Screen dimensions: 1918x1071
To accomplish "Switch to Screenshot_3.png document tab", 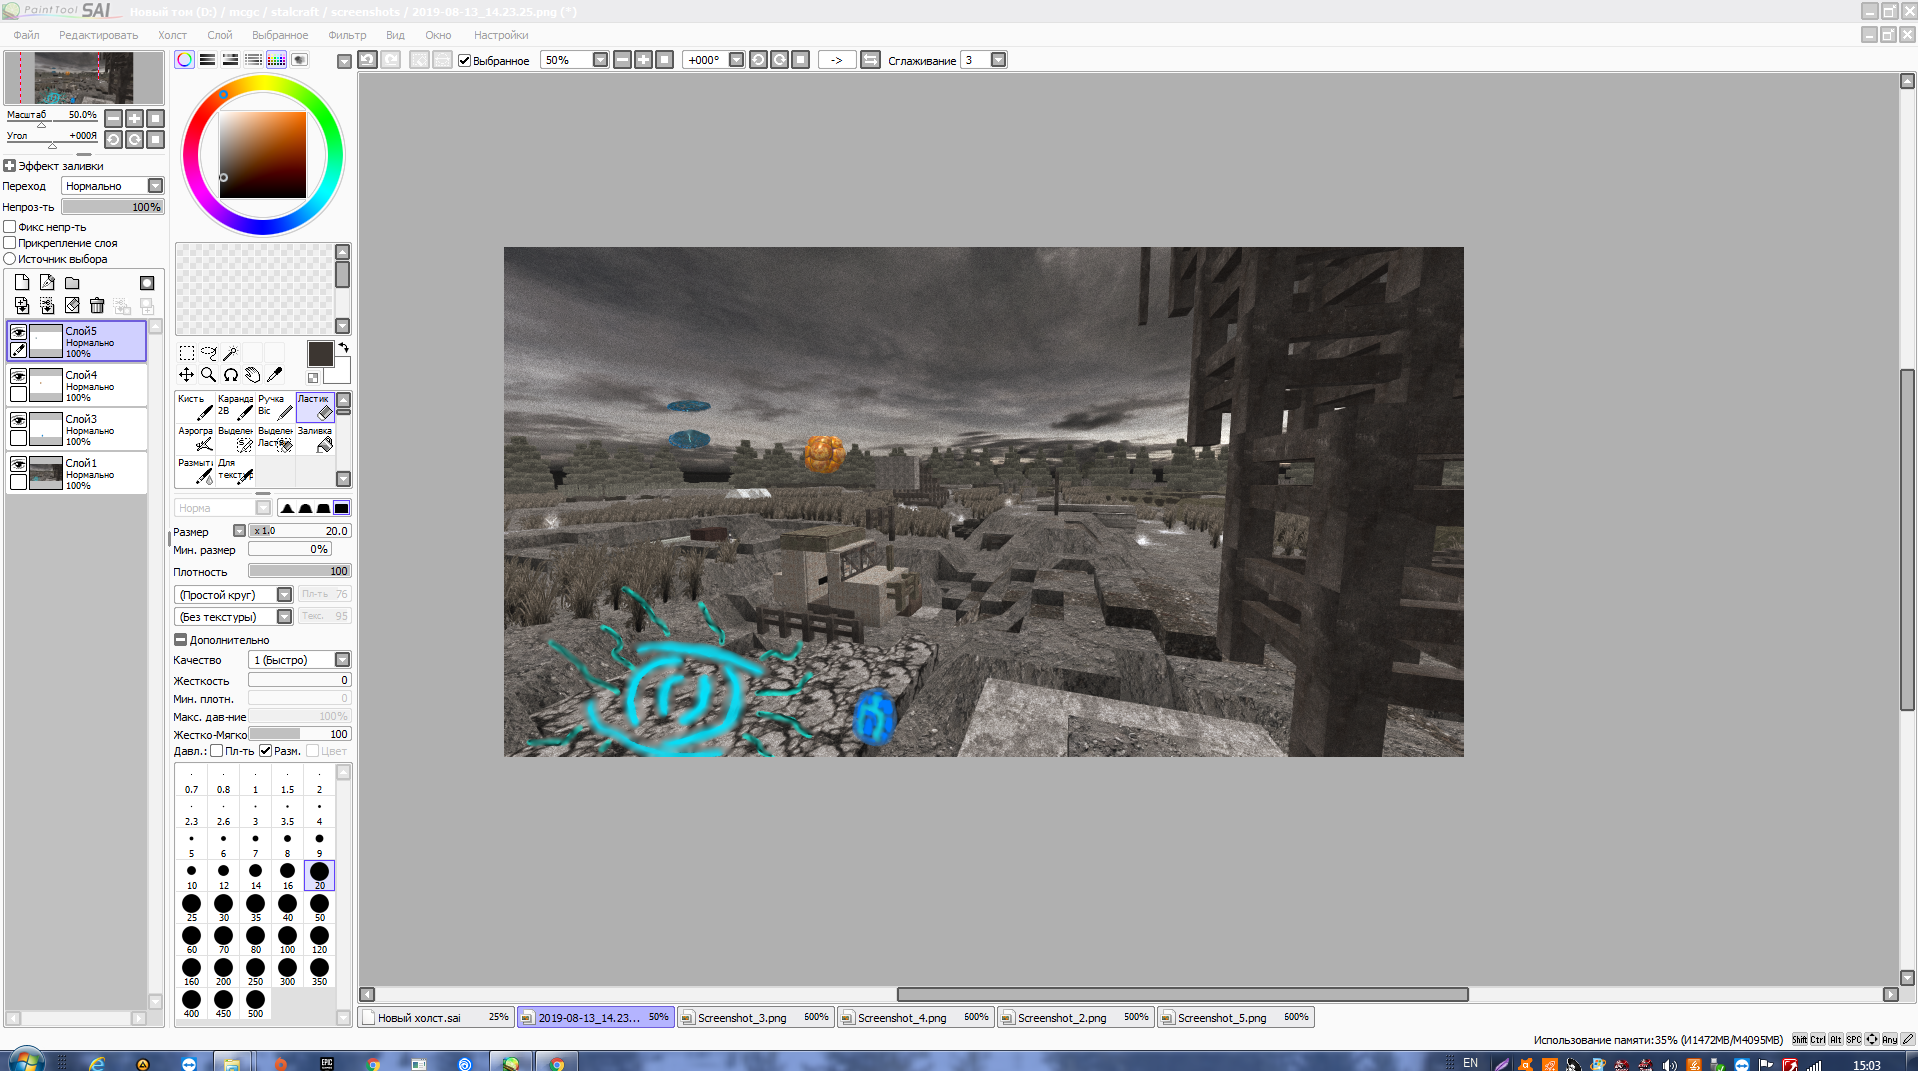I will pyautogui.click(x=756, y=1018).
